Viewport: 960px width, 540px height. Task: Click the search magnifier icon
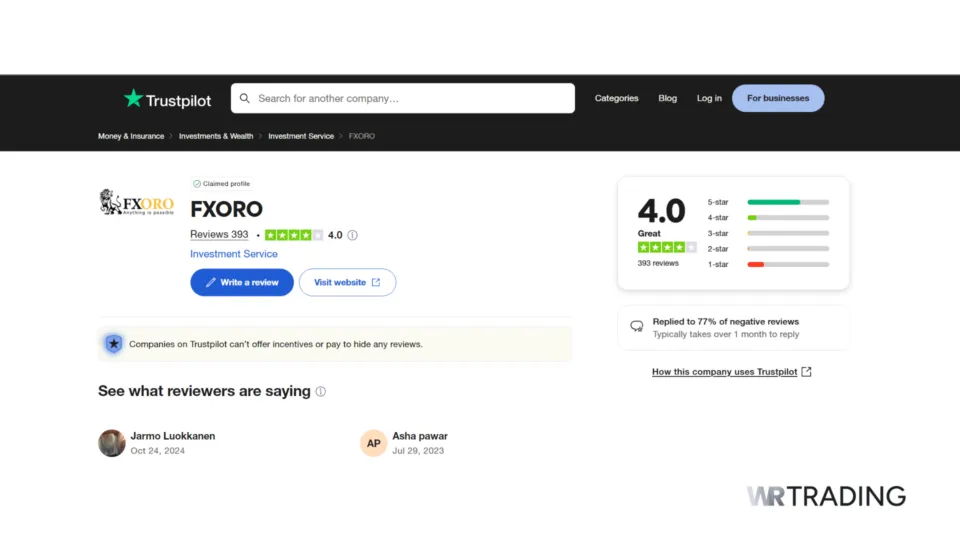(245, 98)
